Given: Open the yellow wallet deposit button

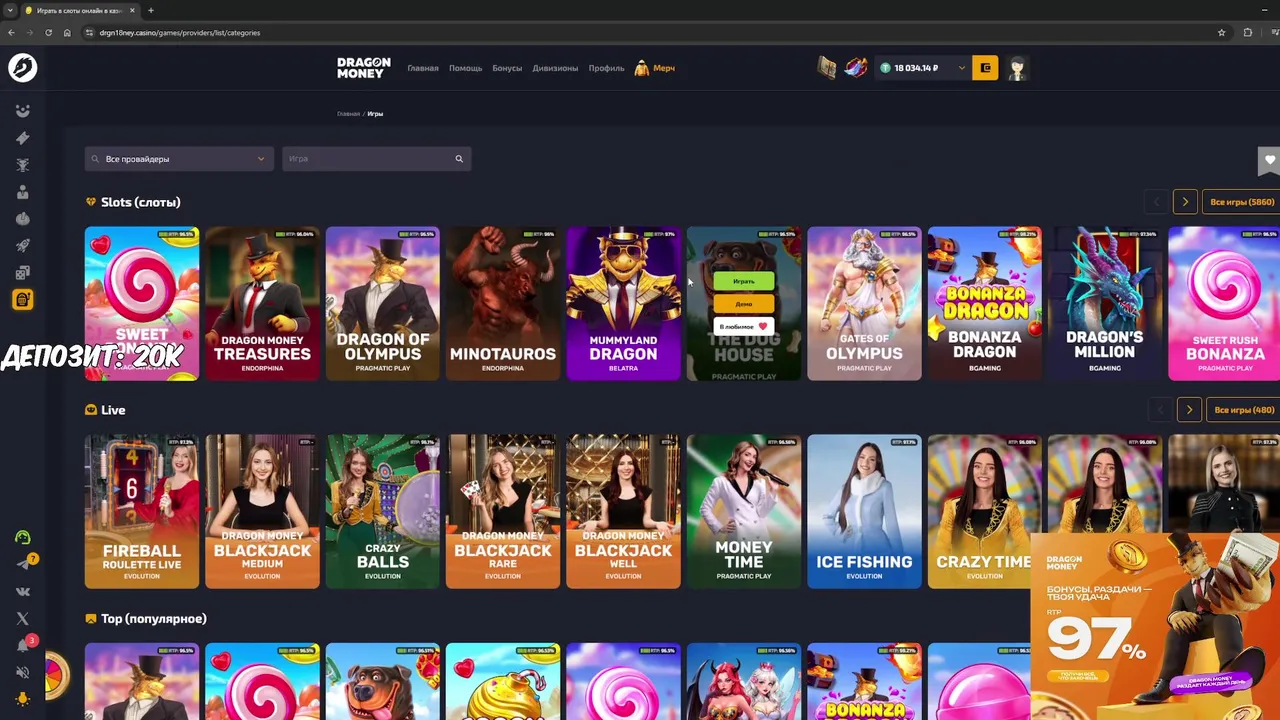Looking at the screenshot, I should [985, 68].
